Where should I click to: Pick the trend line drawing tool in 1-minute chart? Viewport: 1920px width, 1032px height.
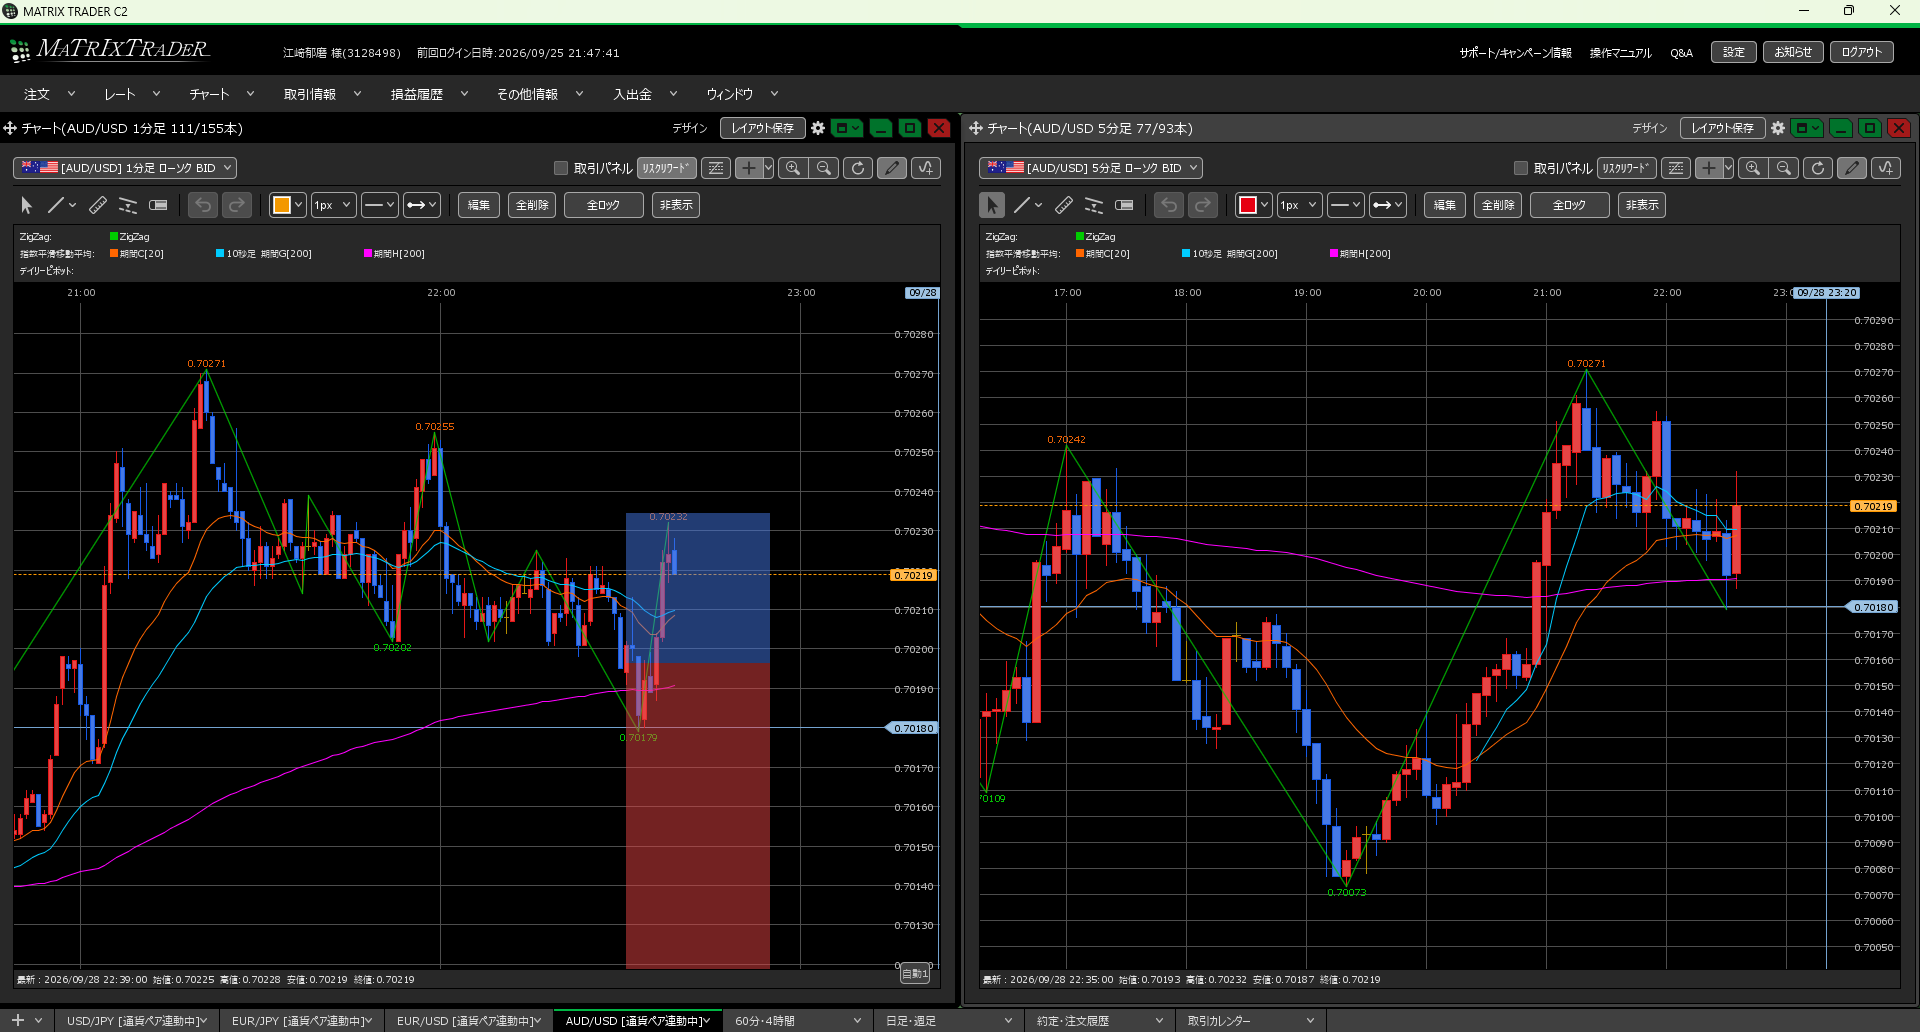coord(56,205)
